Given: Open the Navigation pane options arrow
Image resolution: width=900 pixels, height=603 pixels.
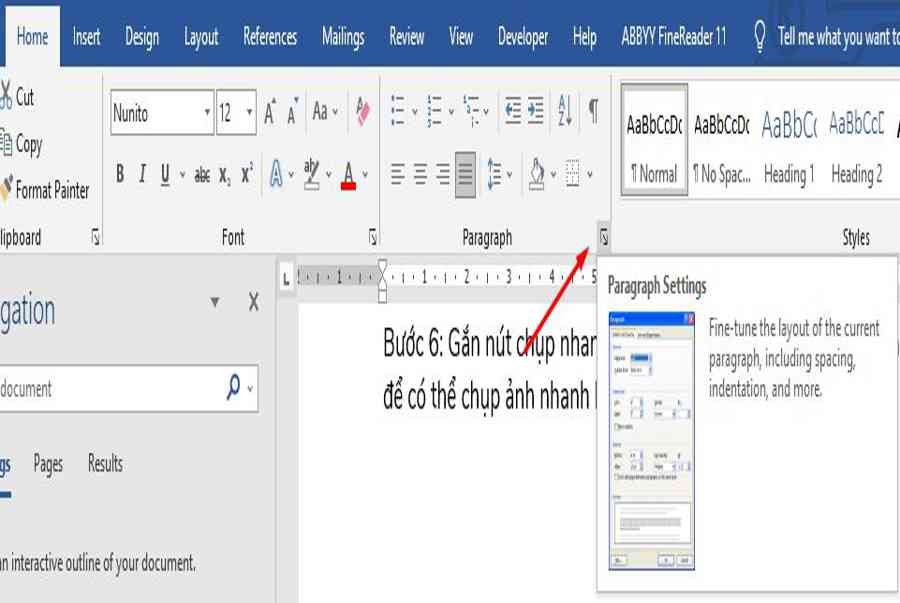Looking at the screenshot, I should pos(215,302).
